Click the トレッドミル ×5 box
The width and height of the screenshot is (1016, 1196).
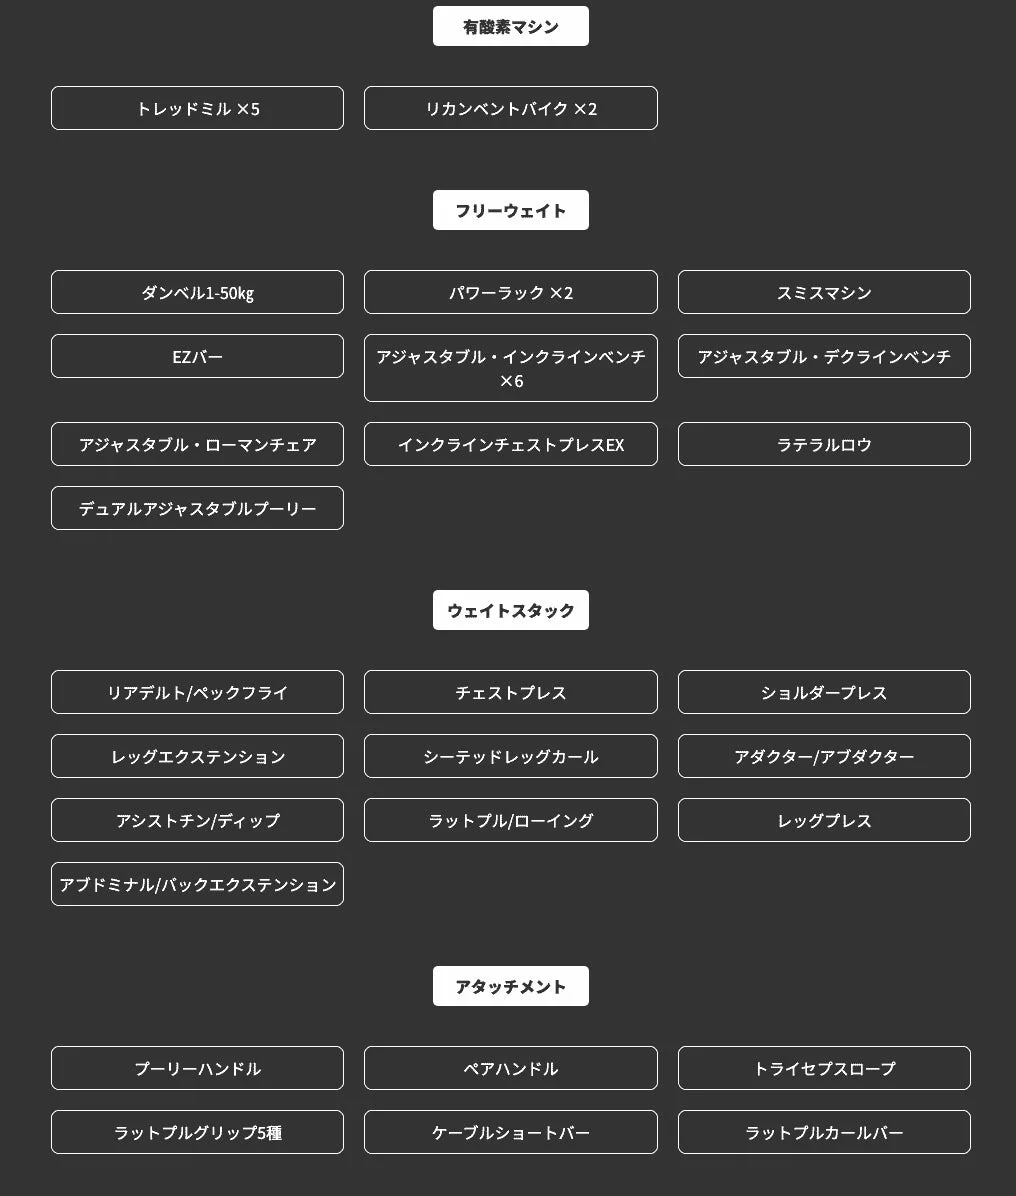pyautogui.click(x=198, y=108)
